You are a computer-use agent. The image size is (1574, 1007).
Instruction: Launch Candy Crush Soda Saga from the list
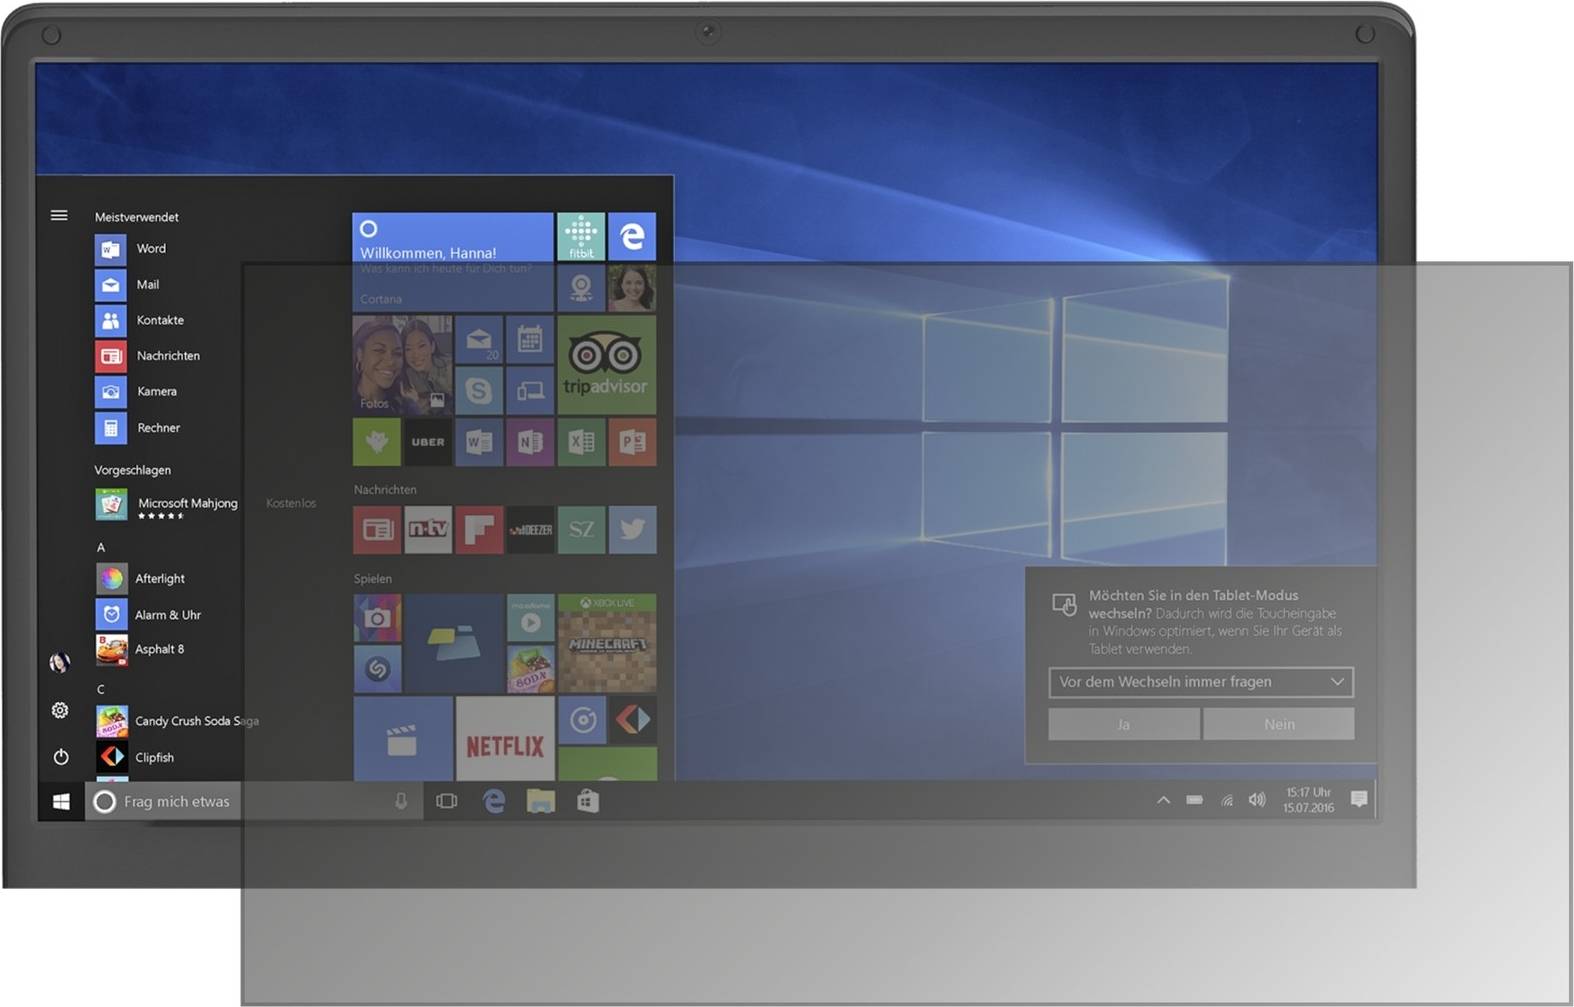click(178, 721)
